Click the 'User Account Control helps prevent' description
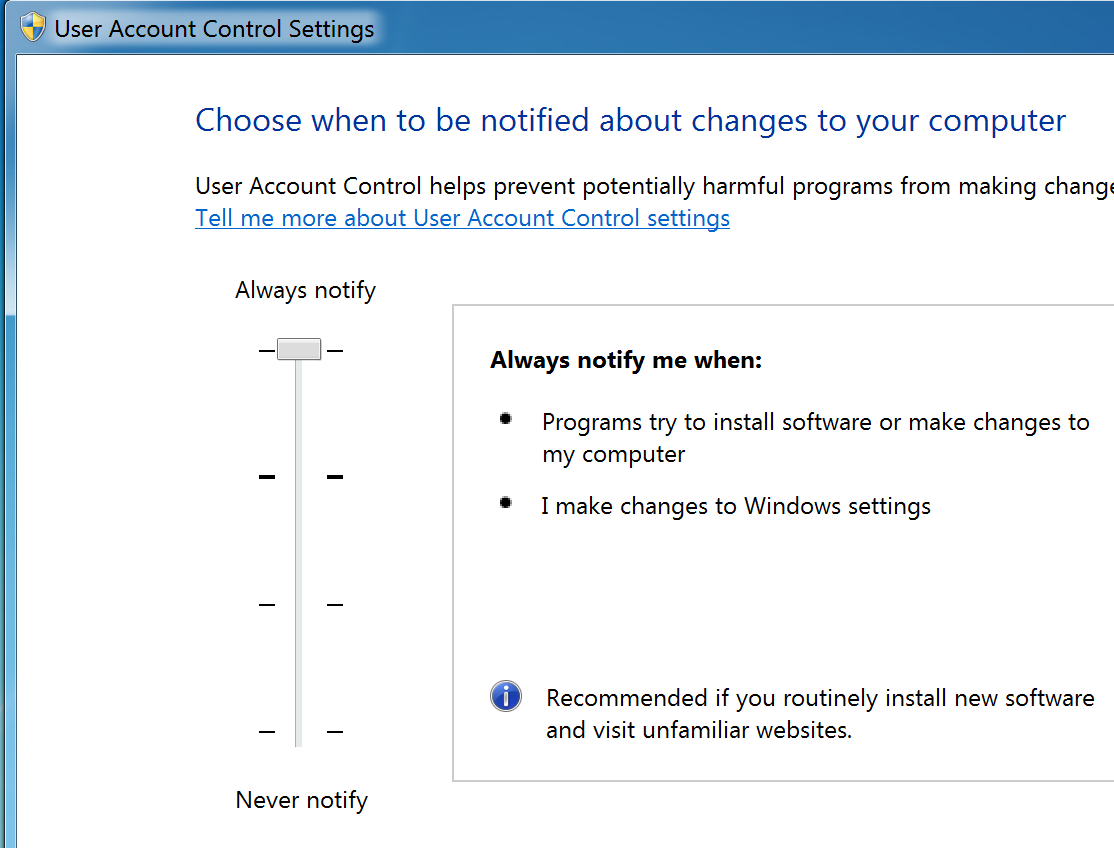 click(654, 186)
